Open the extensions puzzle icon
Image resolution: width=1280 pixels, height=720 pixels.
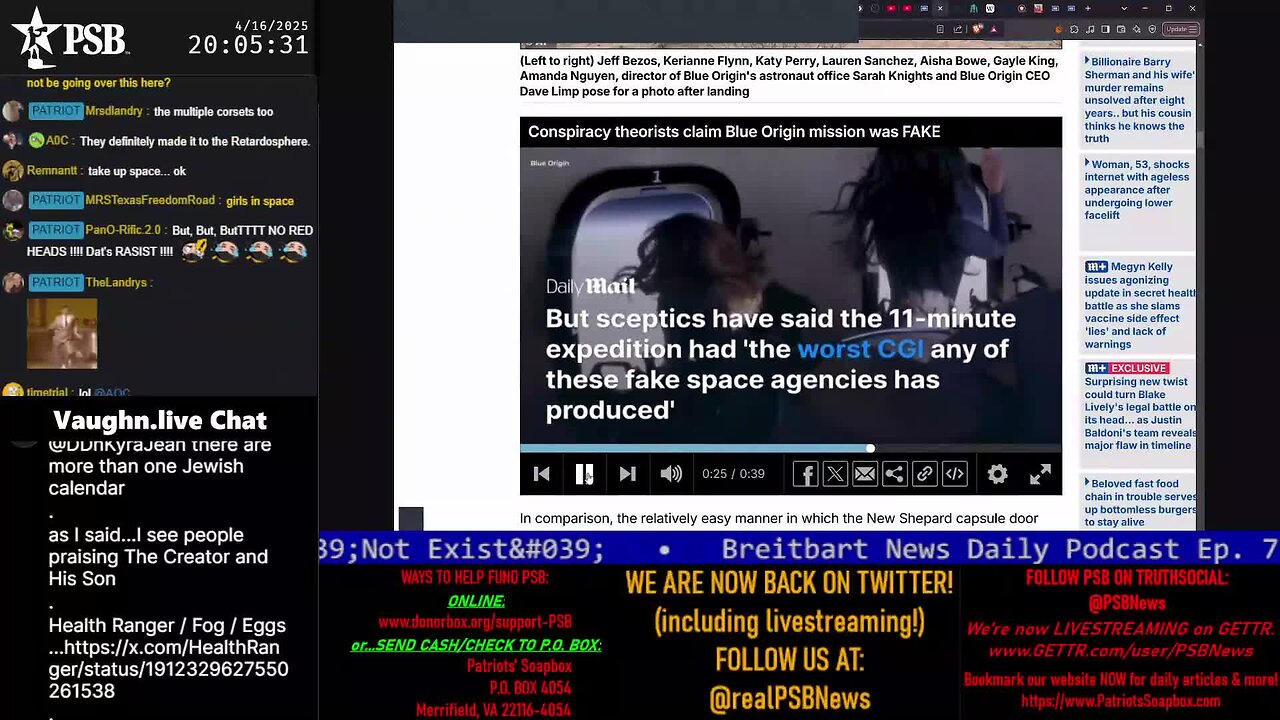pyautogui.click(x=1074, y=29)
